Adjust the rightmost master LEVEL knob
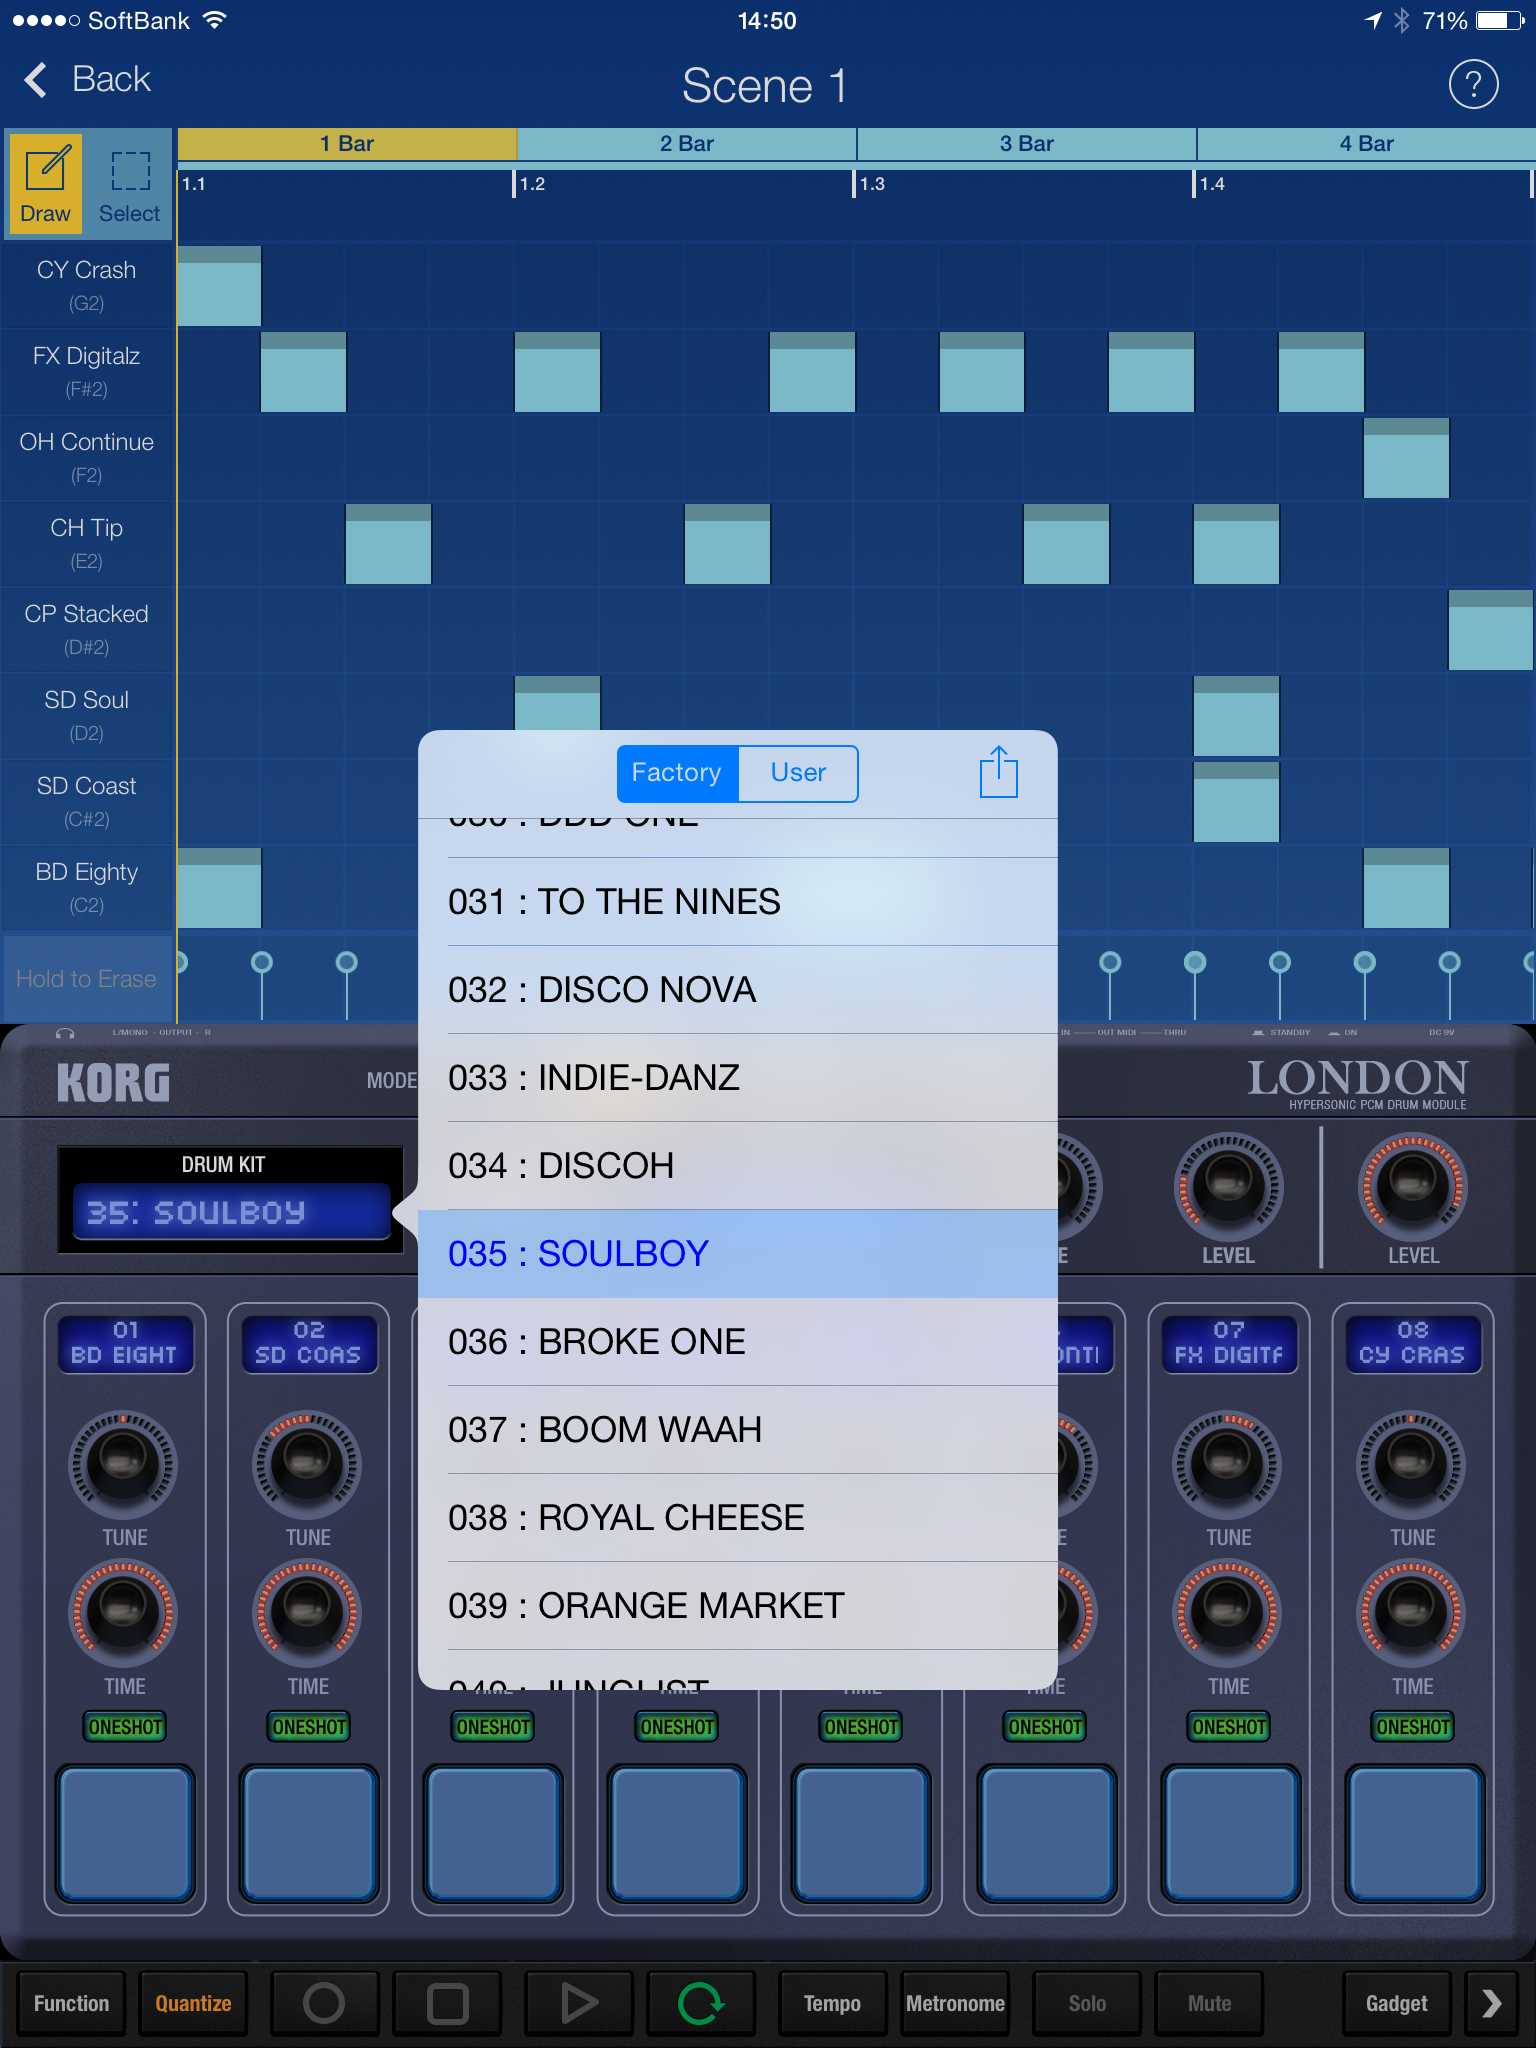Image resolution: width=1536 pixels, height=2048 pixels. pos(1412,1187)
